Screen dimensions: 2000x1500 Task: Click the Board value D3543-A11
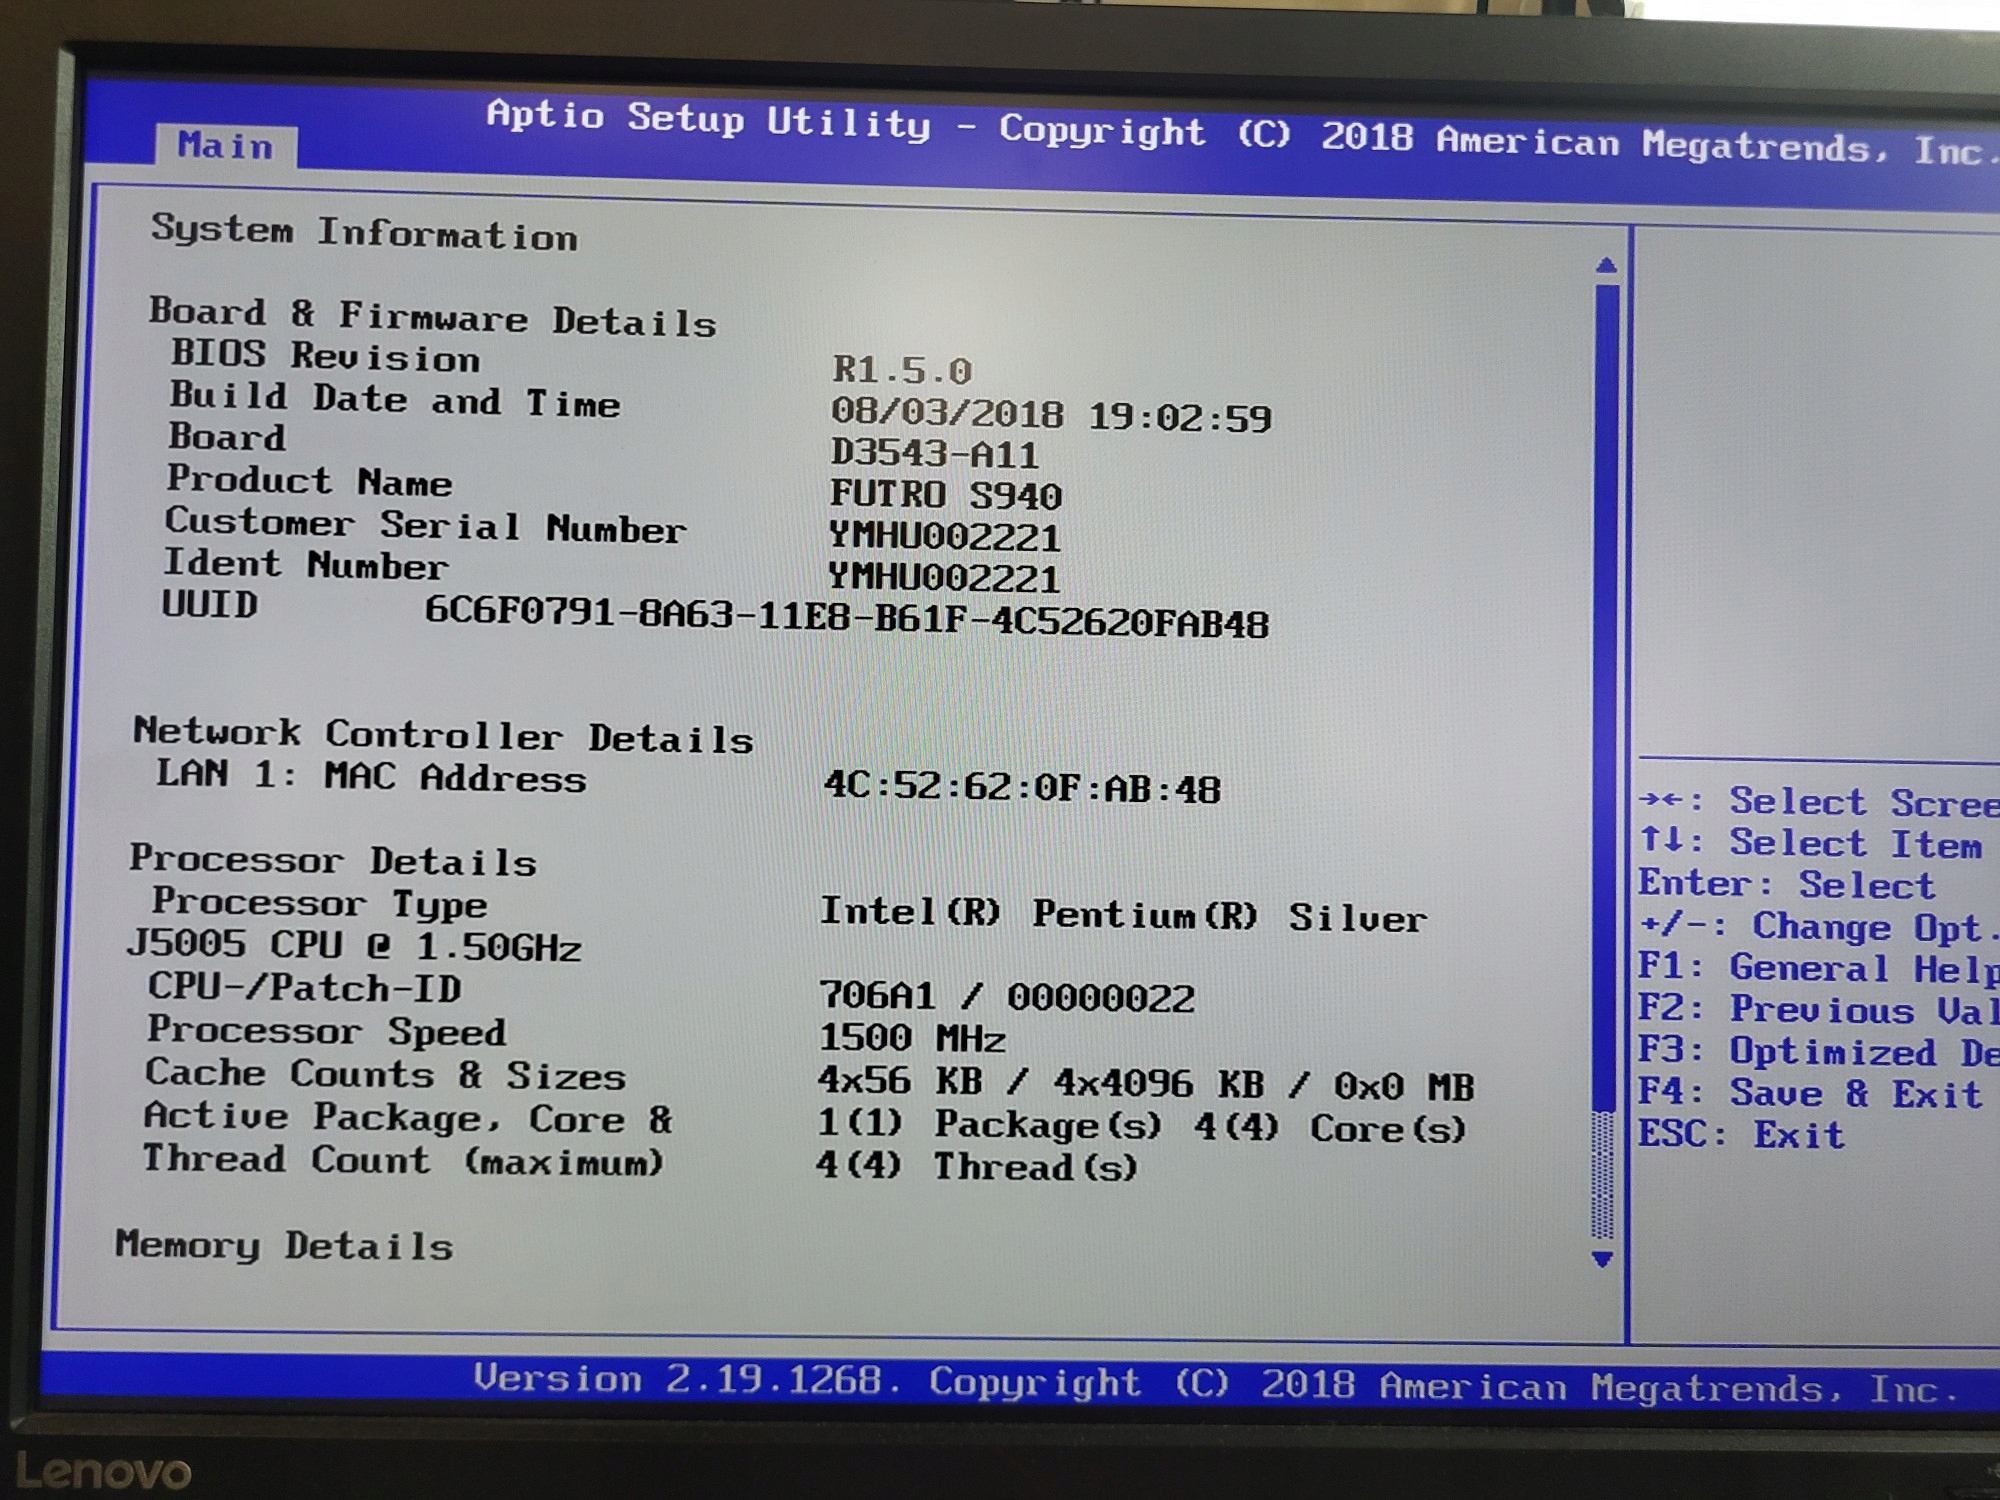[x=934, y=454]
